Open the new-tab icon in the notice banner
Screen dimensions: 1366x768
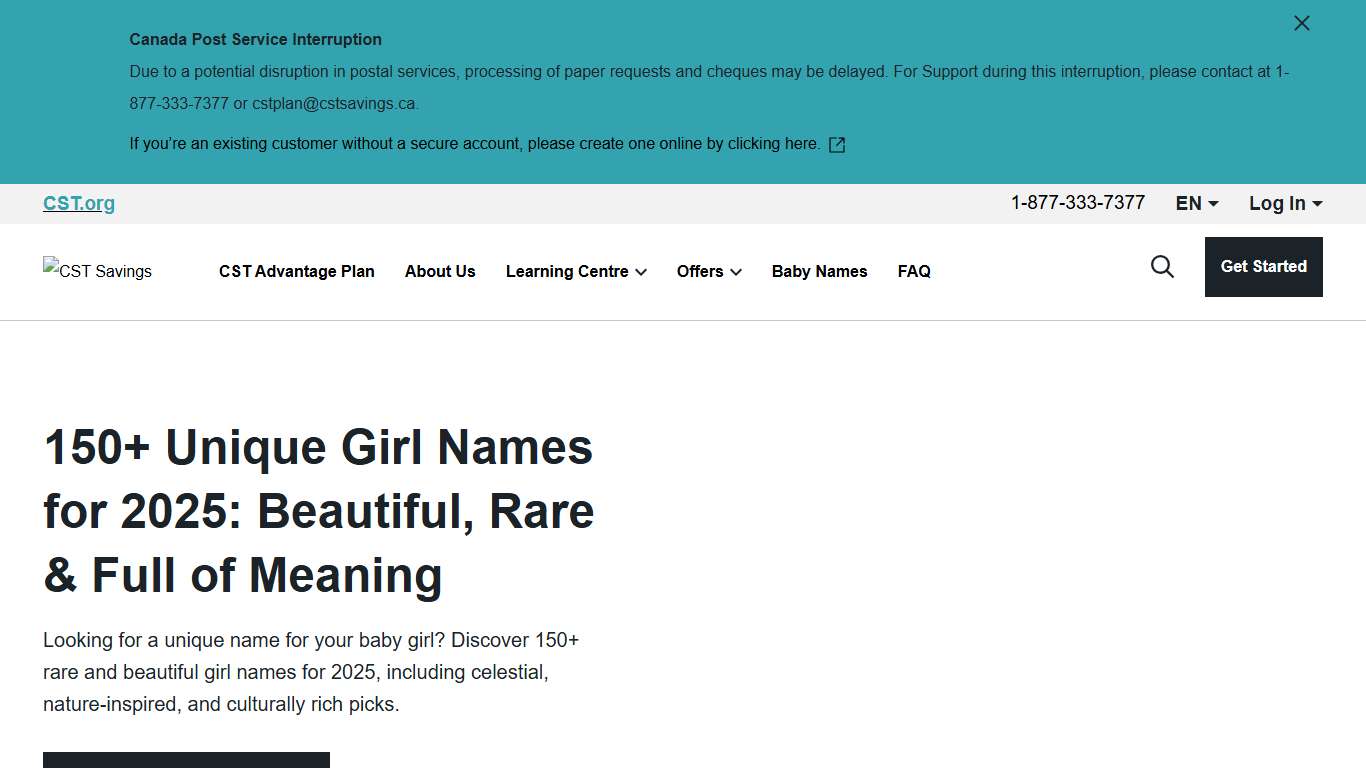[836, 144]
